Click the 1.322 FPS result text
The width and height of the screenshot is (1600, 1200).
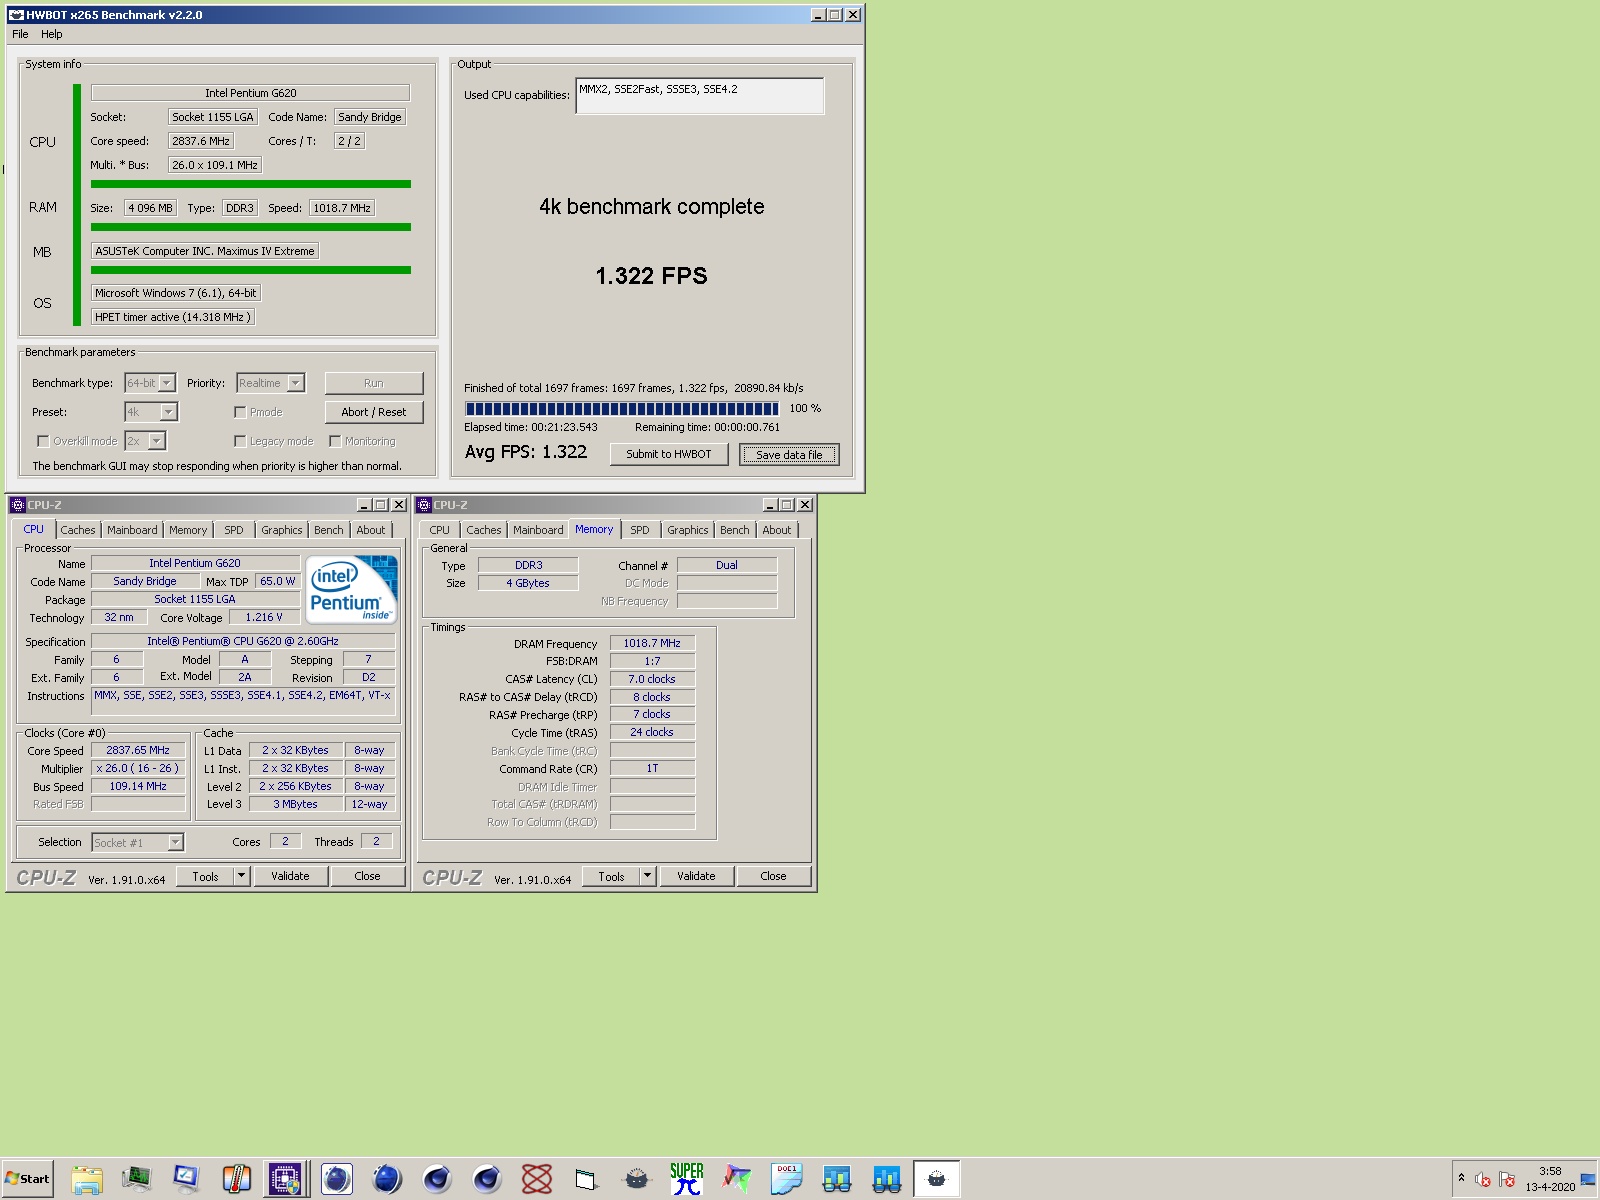point(652,276)
